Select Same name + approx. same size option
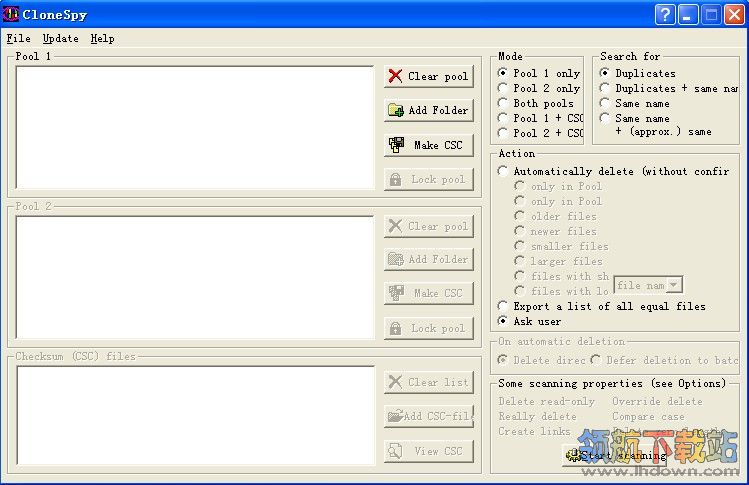749x485 pixels. tap(605, 118)
